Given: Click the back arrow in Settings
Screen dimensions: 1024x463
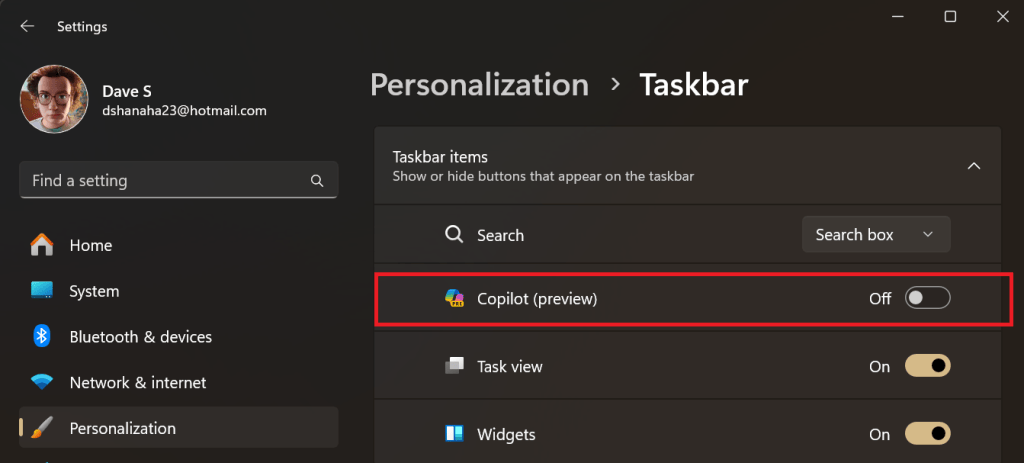Looking at the screenshot, I should tap(27, 27).
